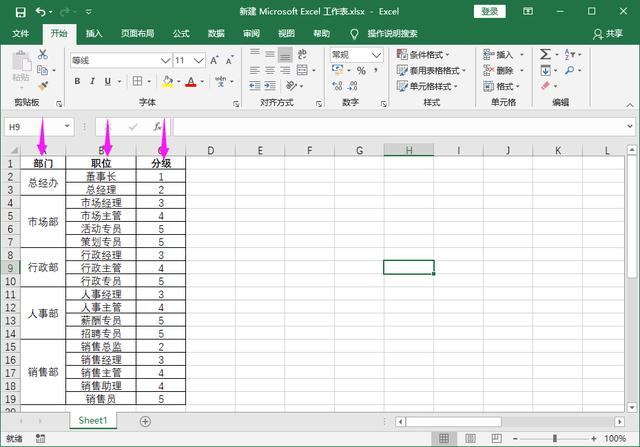Increase decimal places
The image size is (640, 447).
(337, 86)
